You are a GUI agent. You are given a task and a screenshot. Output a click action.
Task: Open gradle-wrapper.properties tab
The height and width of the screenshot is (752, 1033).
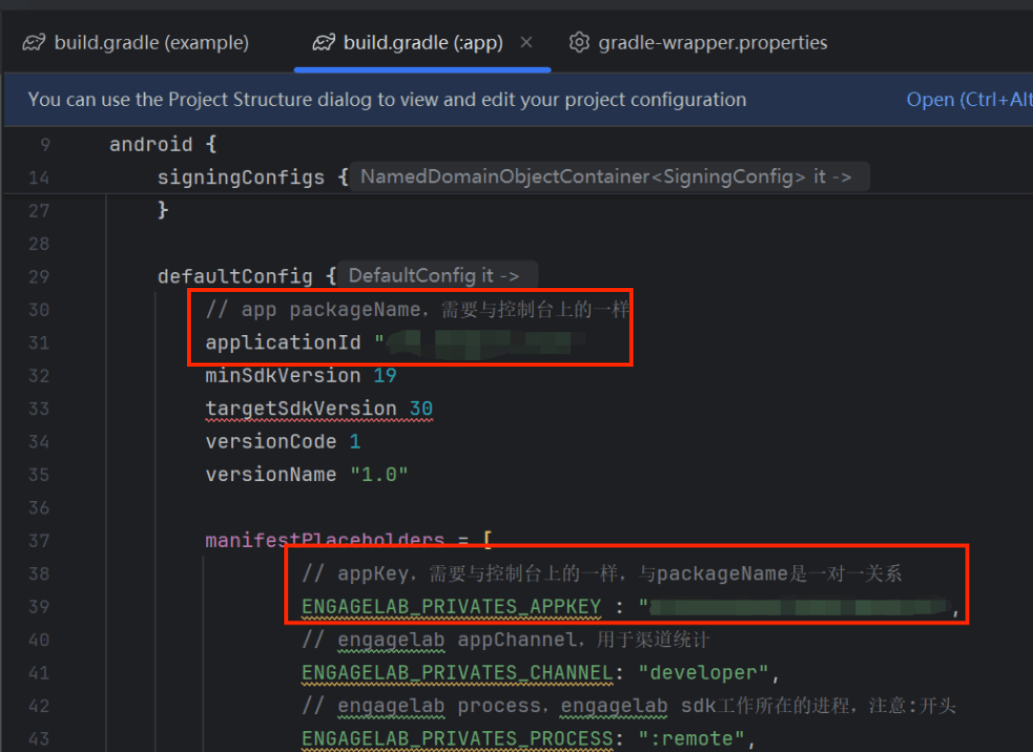698,43
